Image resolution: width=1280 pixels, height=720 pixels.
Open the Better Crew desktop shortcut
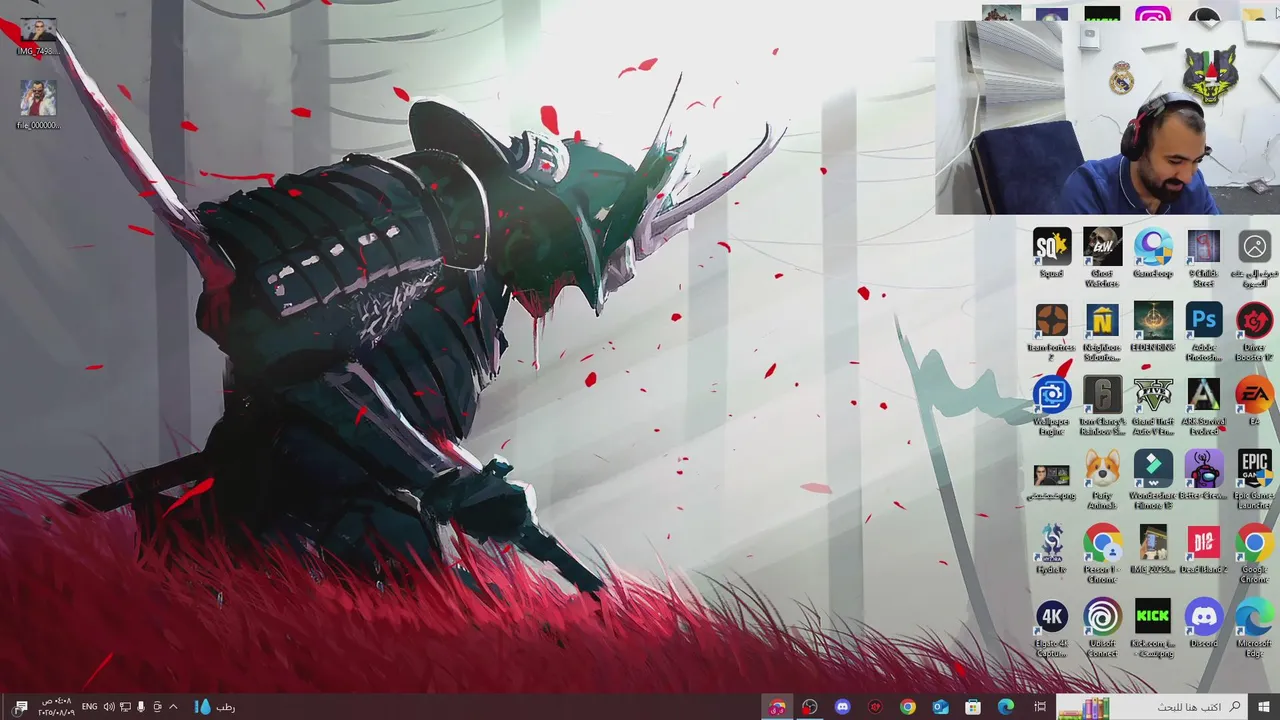point(1203,475)
